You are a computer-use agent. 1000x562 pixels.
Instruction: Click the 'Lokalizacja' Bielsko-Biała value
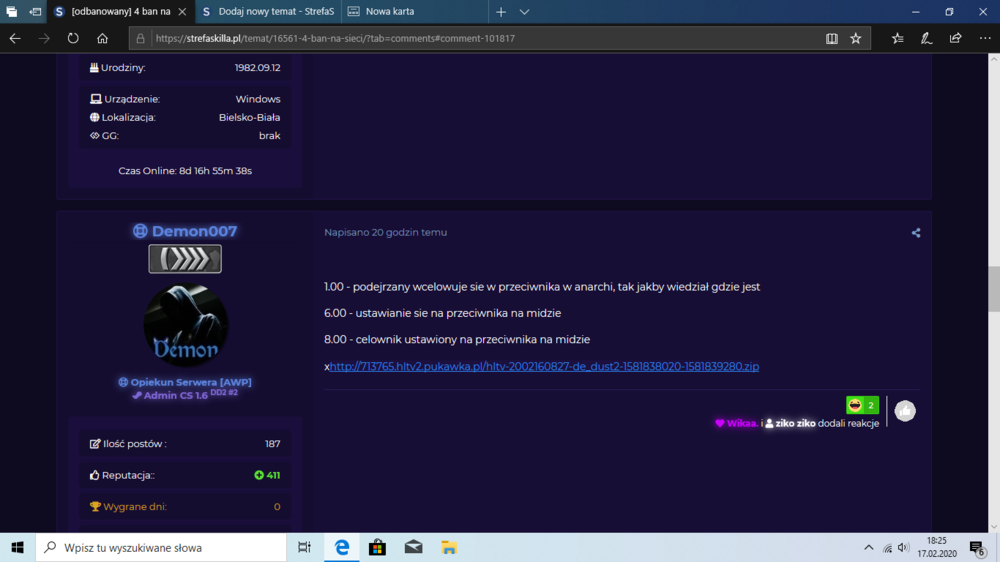click(x=249, y=117)
